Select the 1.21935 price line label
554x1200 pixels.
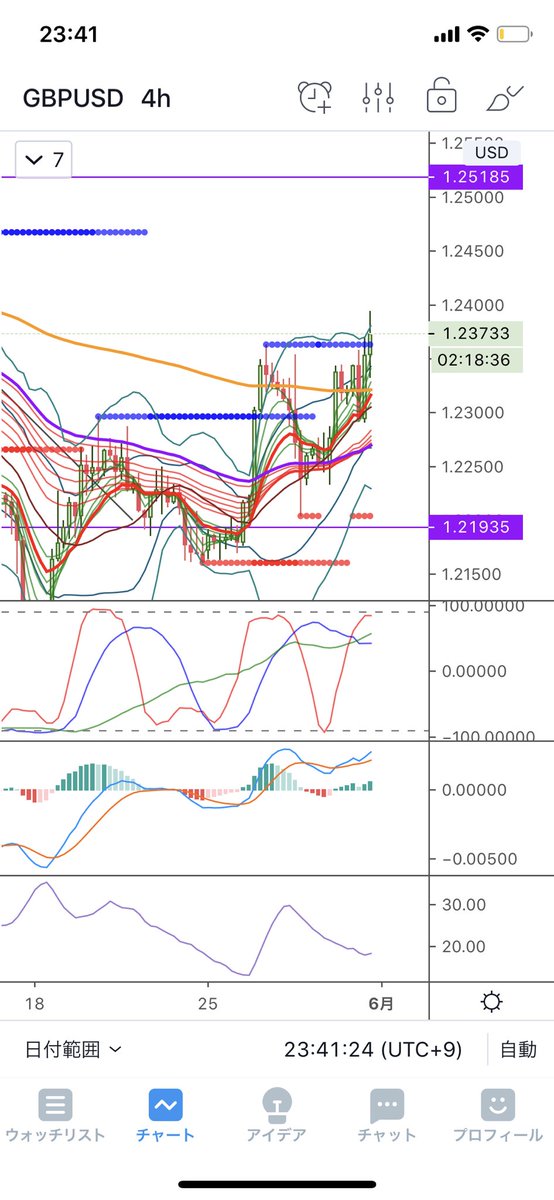(x=476, y=527)
